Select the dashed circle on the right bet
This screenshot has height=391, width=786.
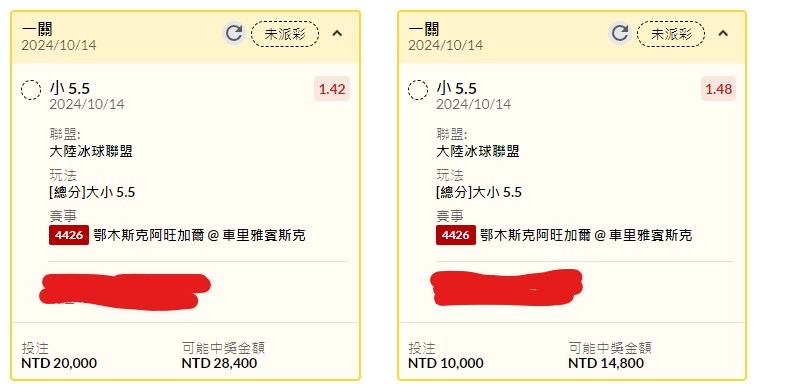click(x=418, y=90)
